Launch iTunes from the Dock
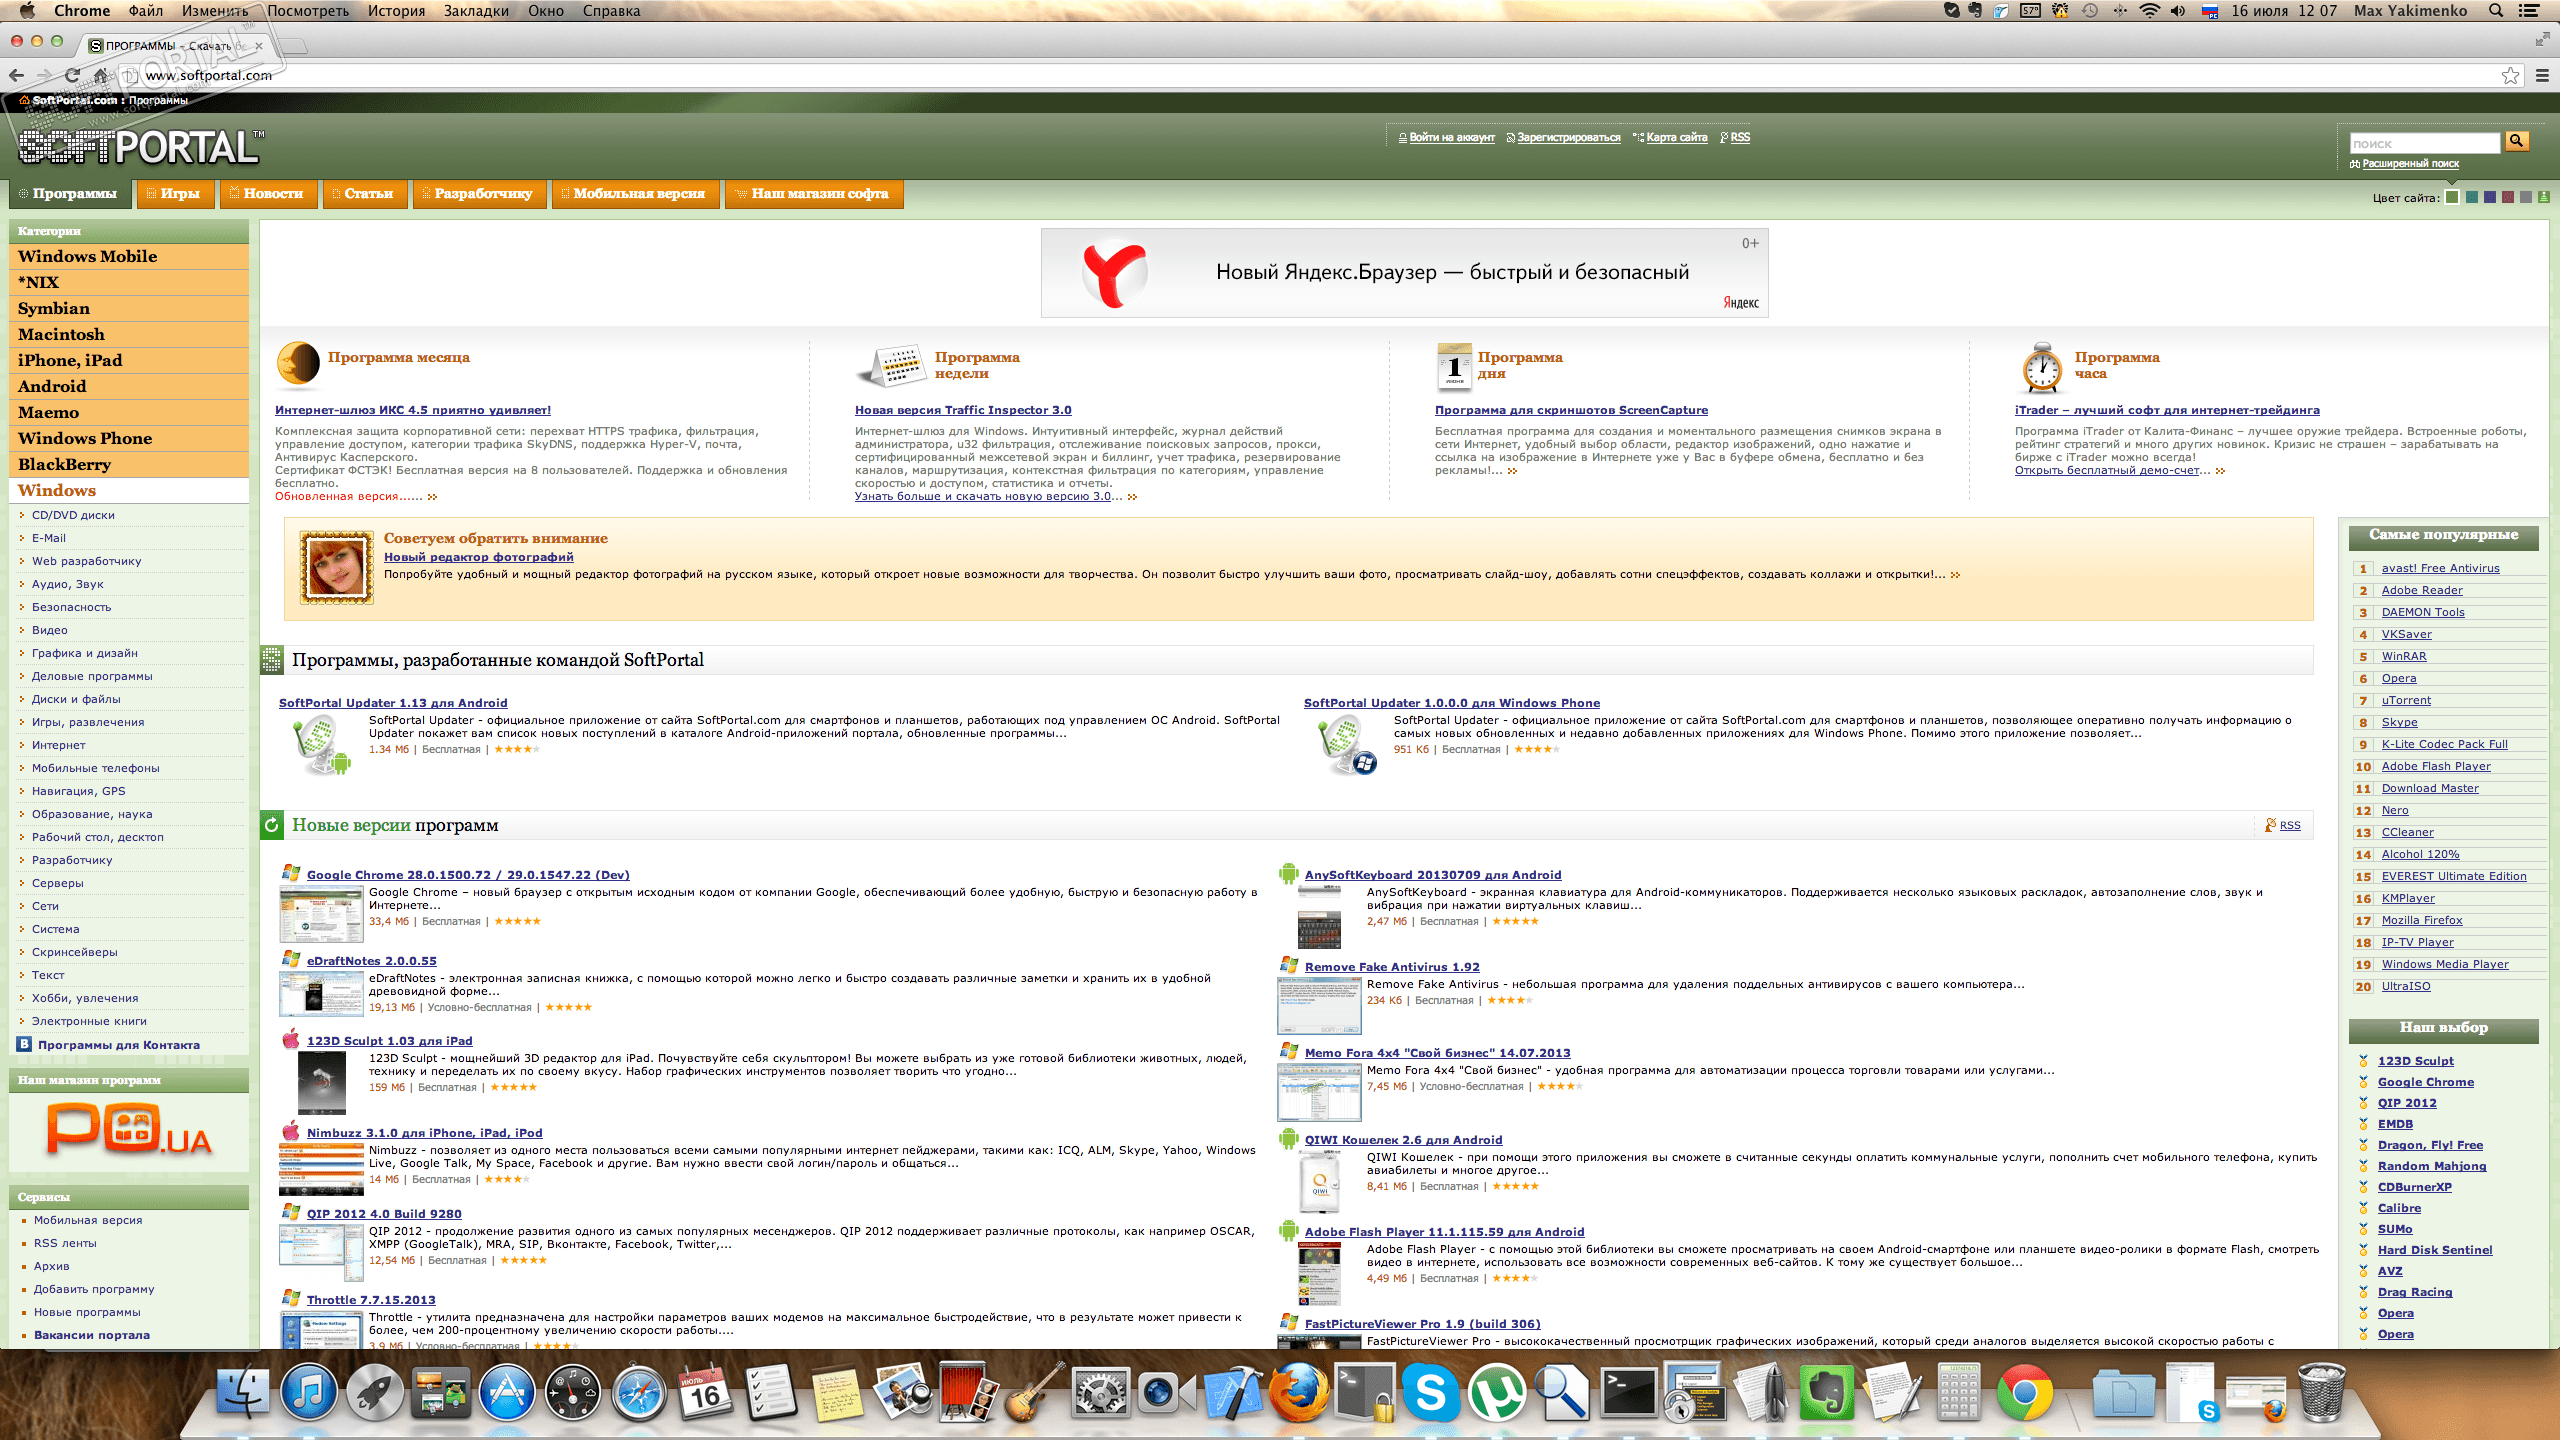The image size is (2560, 1440). [x=309, y=1392]
